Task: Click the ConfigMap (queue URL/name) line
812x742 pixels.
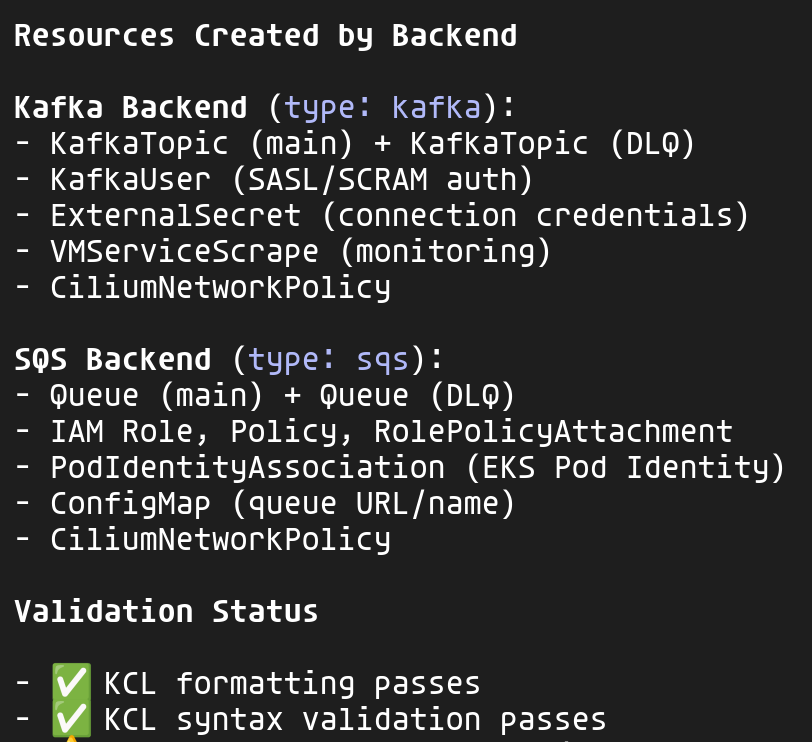Action: [283, 504]
